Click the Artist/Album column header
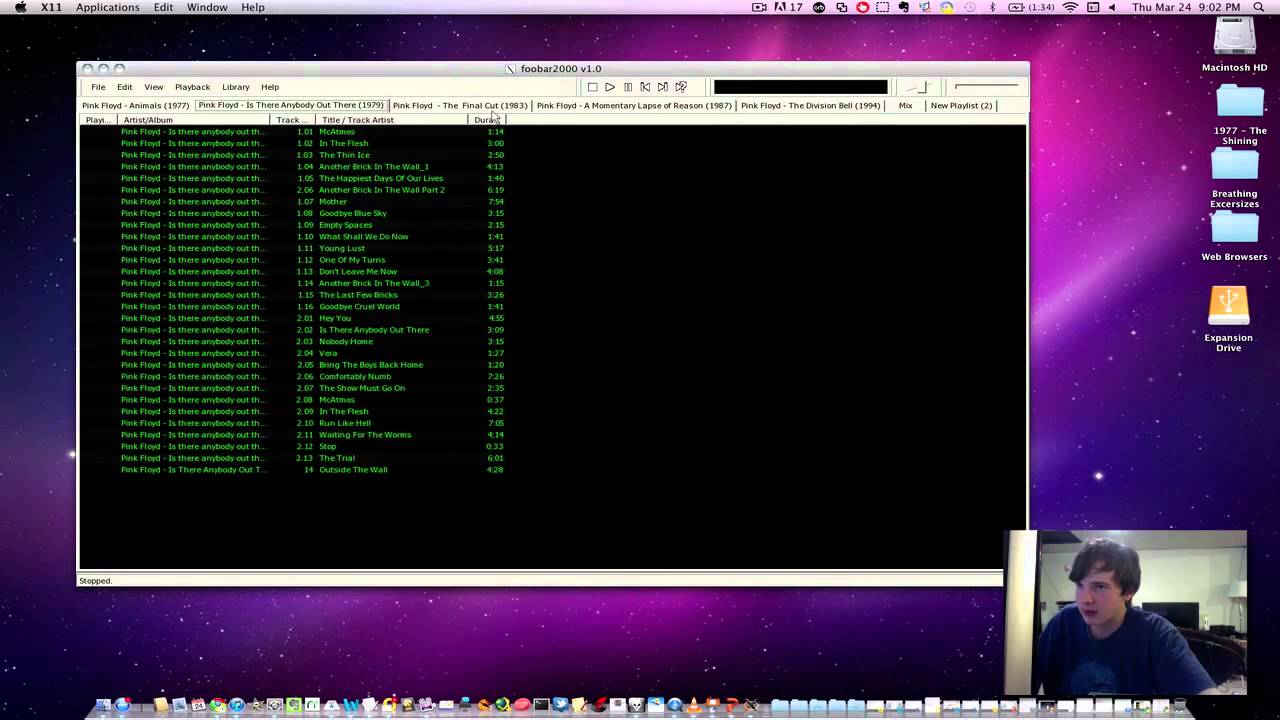 click(x=194, y=120)
